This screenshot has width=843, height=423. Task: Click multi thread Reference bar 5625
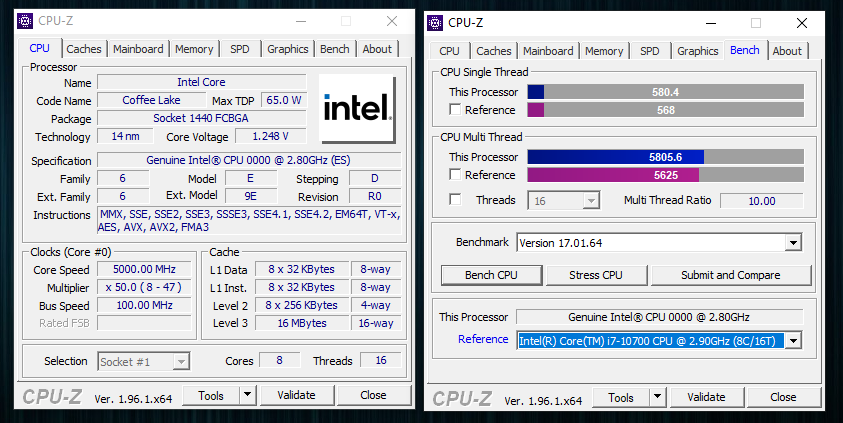point(666,175)
